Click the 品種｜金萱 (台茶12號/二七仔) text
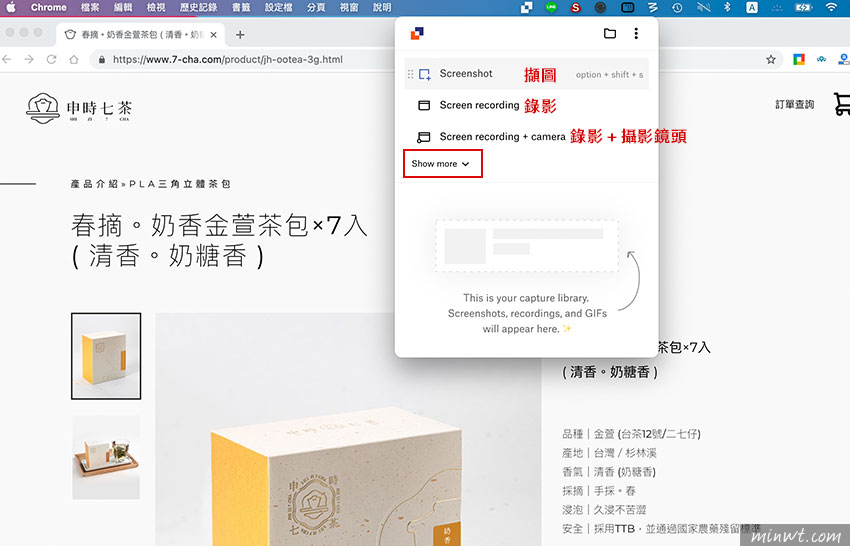 click(632, 434)
